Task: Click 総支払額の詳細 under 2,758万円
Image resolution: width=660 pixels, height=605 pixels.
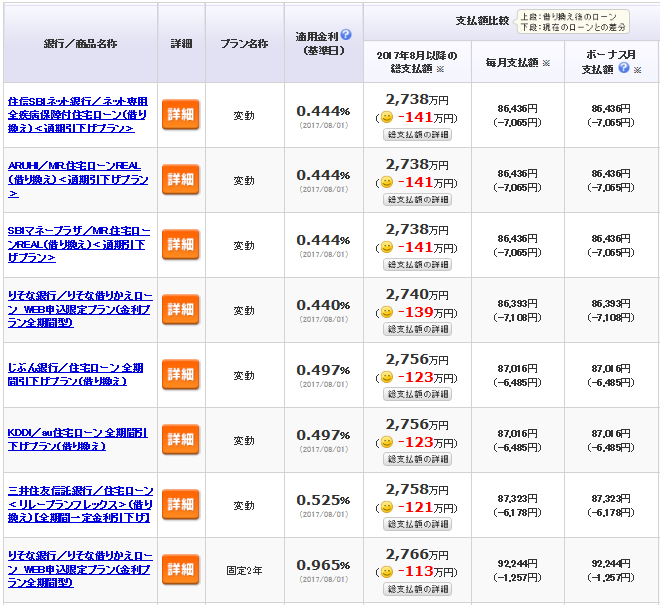Action: (x=417, y=524)
